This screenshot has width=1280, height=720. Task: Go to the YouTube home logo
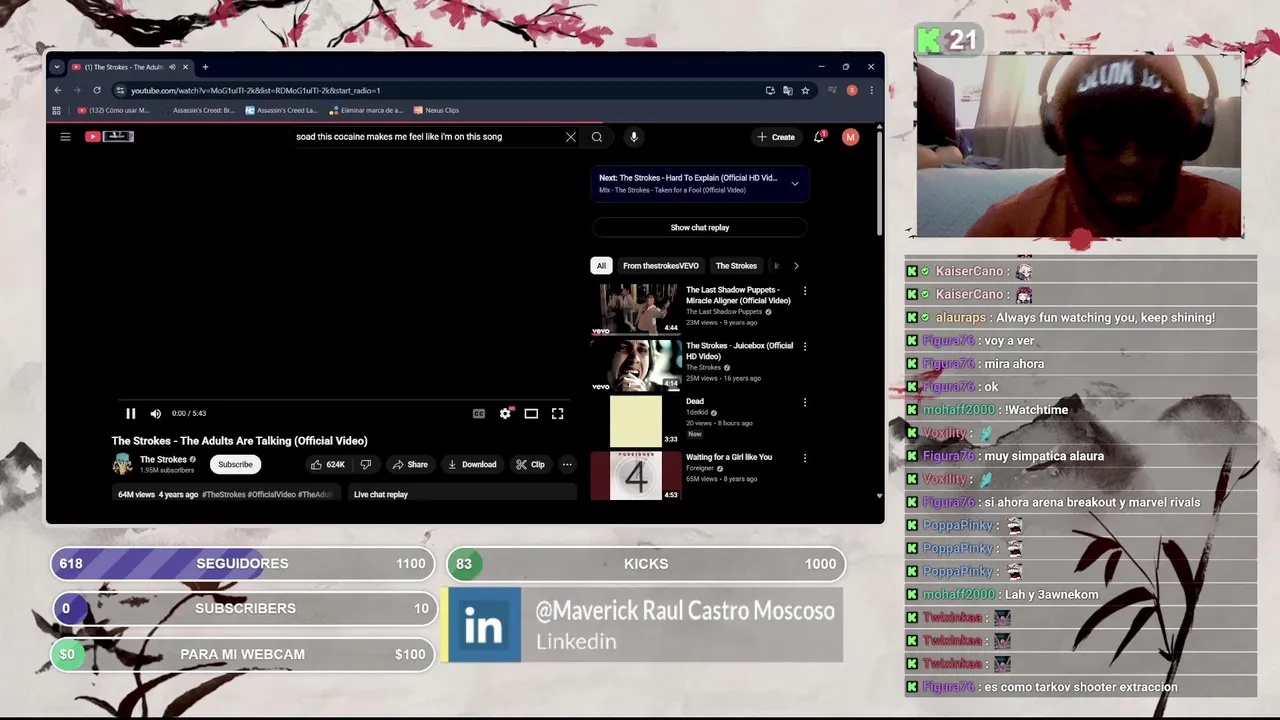coord(109,137)
